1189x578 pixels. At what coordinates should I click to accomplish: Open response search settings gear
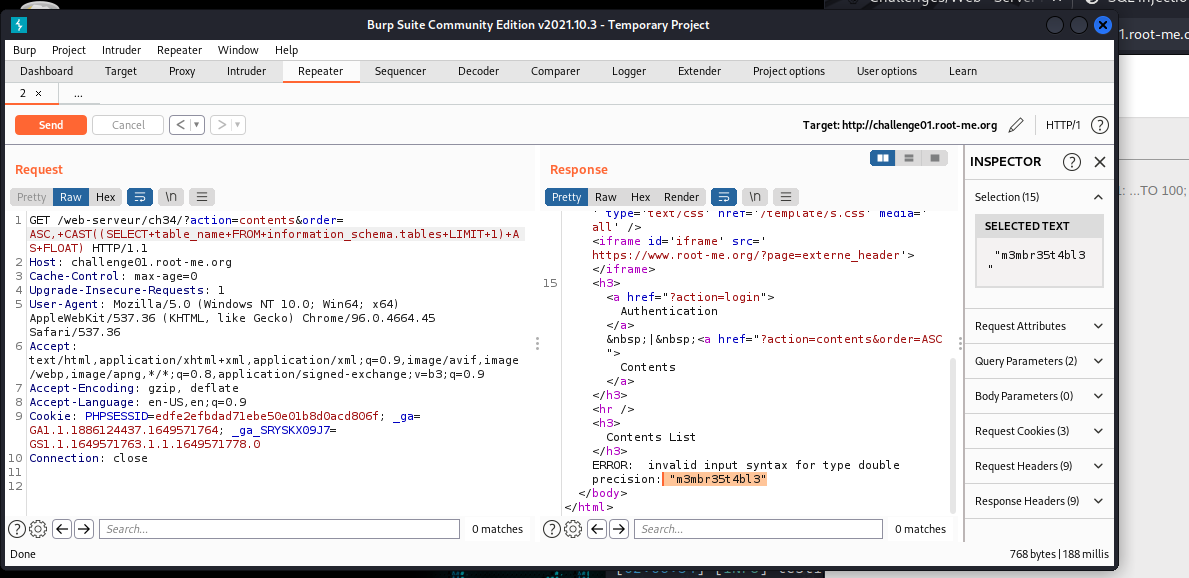point(574,529)
